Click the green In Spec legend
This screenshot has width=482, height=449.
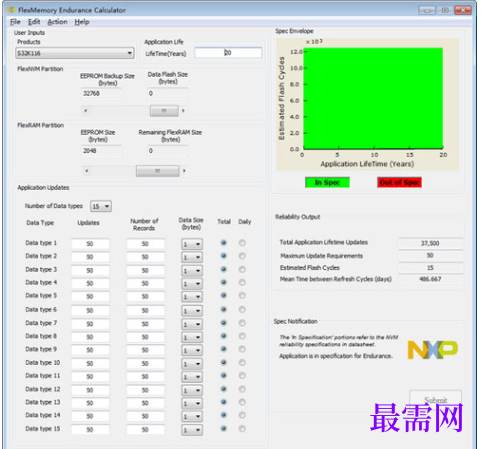tap(327, 182)
